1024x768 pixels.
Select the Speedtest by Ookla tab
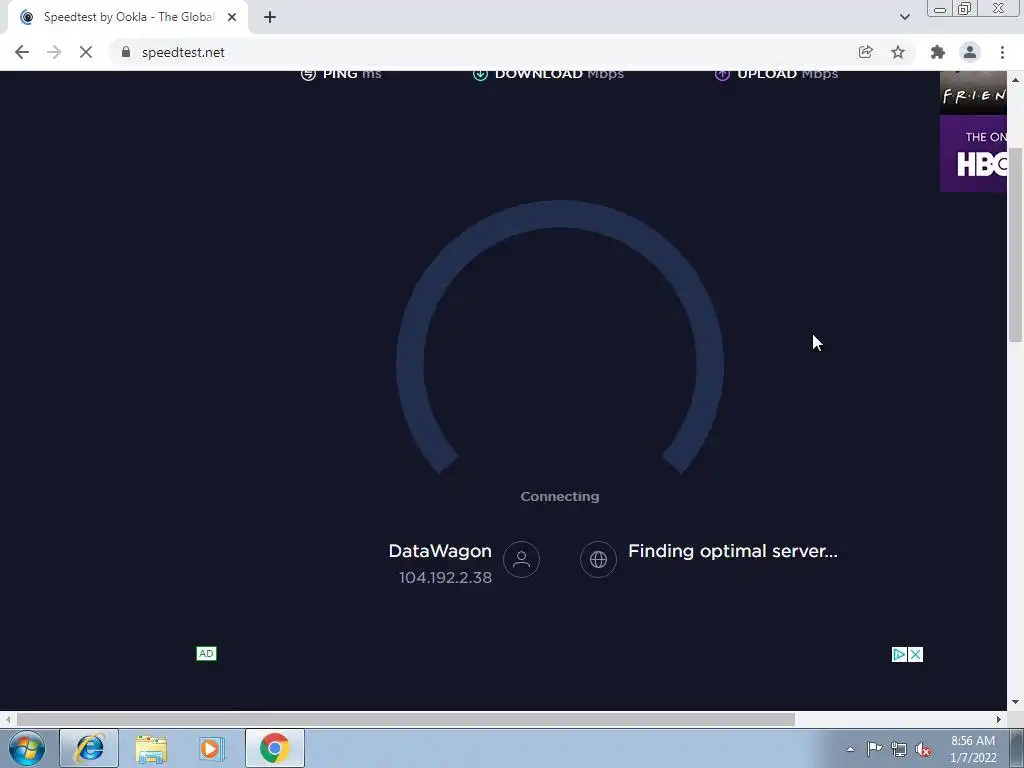tap(127, 18)
